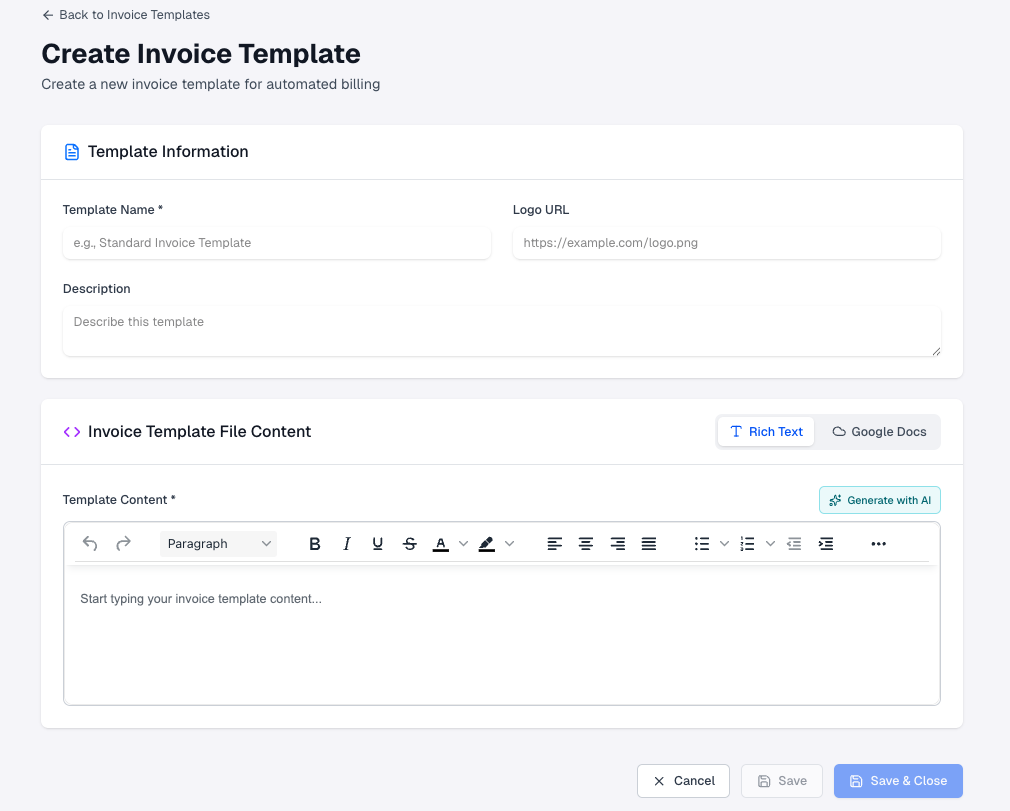The image size is (1010, 811).
Task: Expand bullet list style options
Action: pos(724,544)
